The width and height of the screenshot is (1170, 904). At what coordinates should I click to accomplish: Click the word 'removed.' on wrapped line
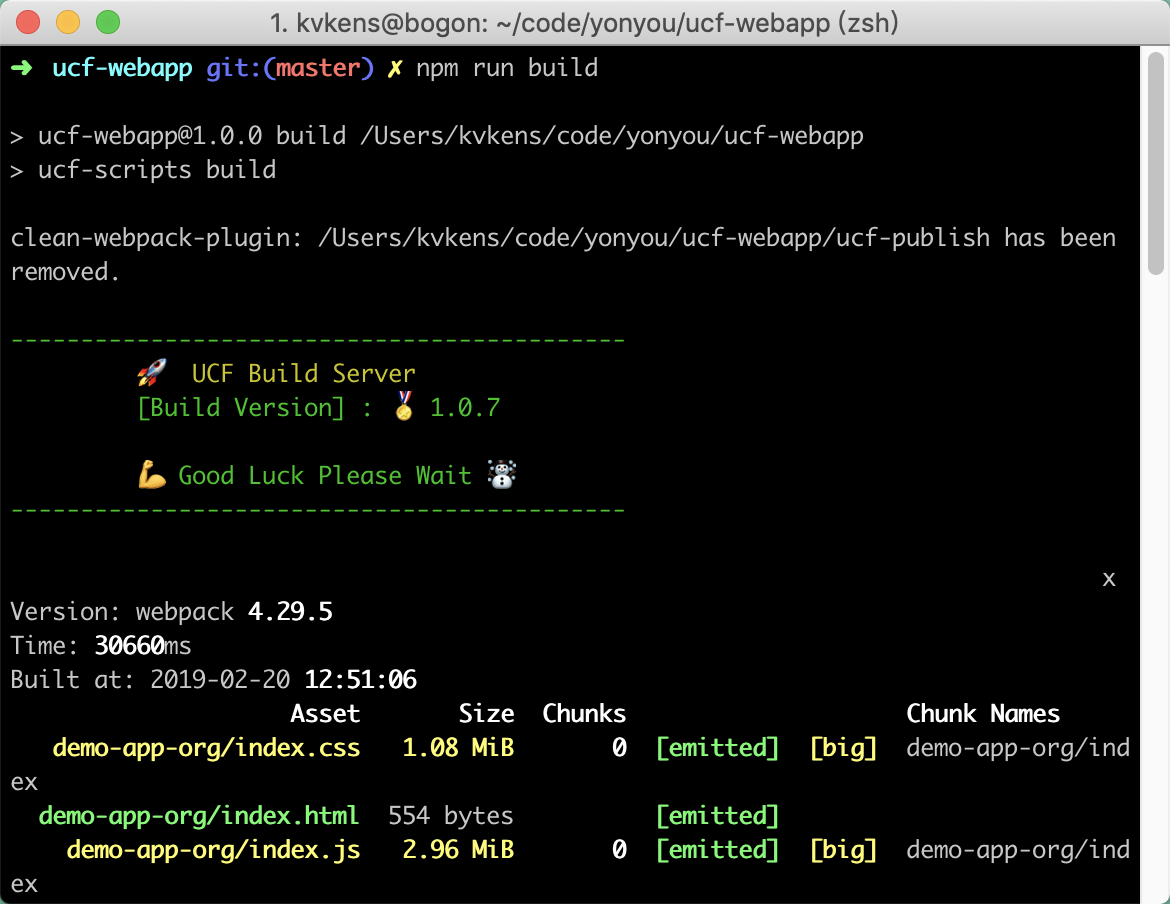(65, 272)
